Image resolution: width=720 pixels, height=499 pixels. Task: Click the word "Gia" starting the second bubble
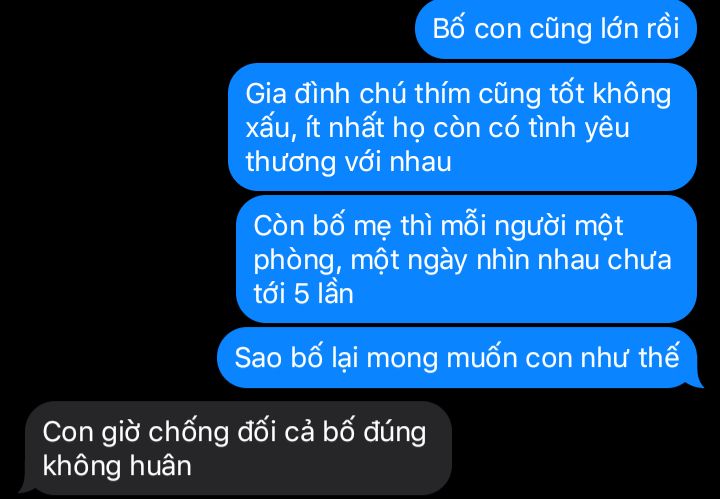pyautogui.click(x=266, y=94)
